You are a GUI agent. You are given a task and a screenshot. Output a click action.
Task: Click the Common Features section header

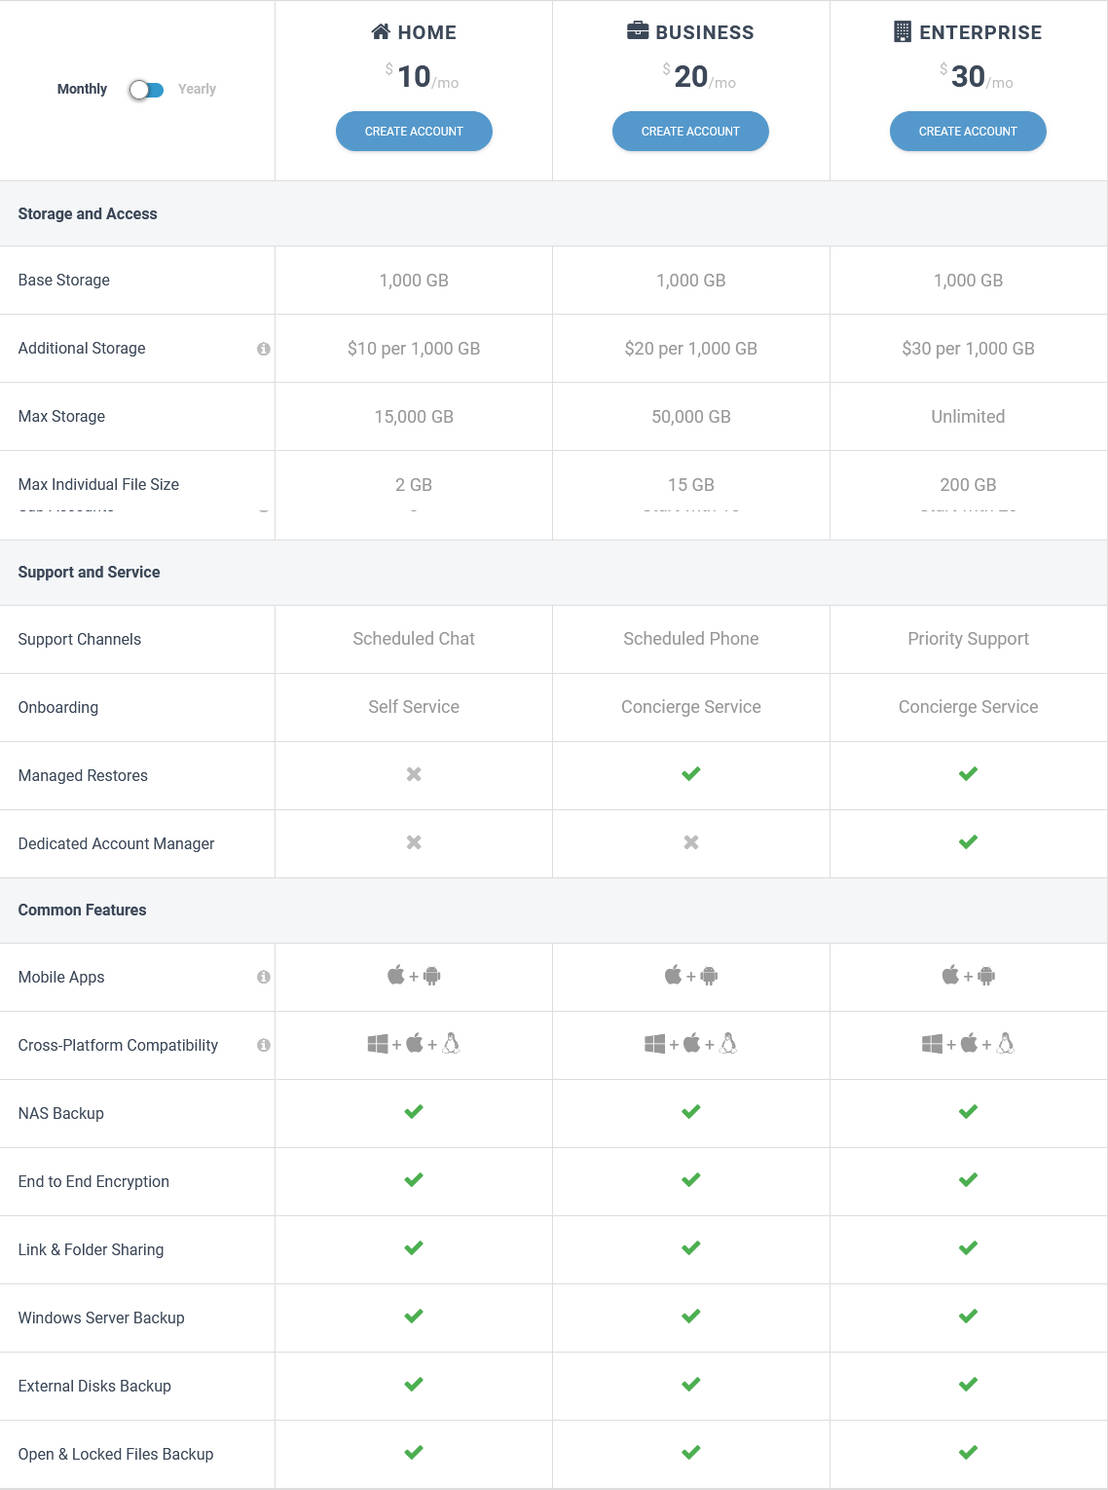pos(82,910)
